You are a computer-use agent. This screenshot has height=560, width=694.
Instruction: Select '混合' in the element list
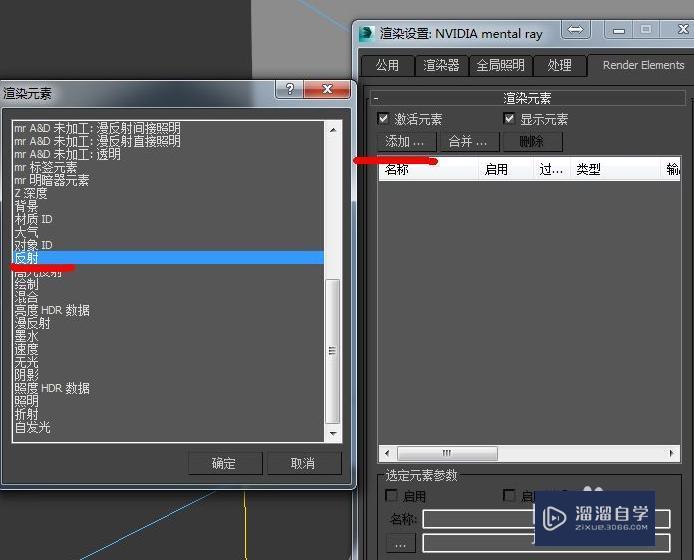(168, 297)
